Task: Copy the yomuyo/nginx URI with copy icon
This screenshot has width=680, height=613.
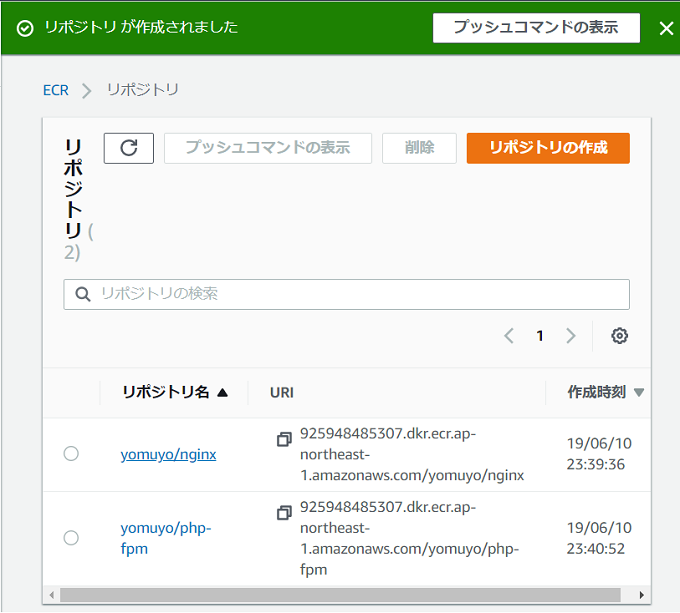Action: (284, 440)
